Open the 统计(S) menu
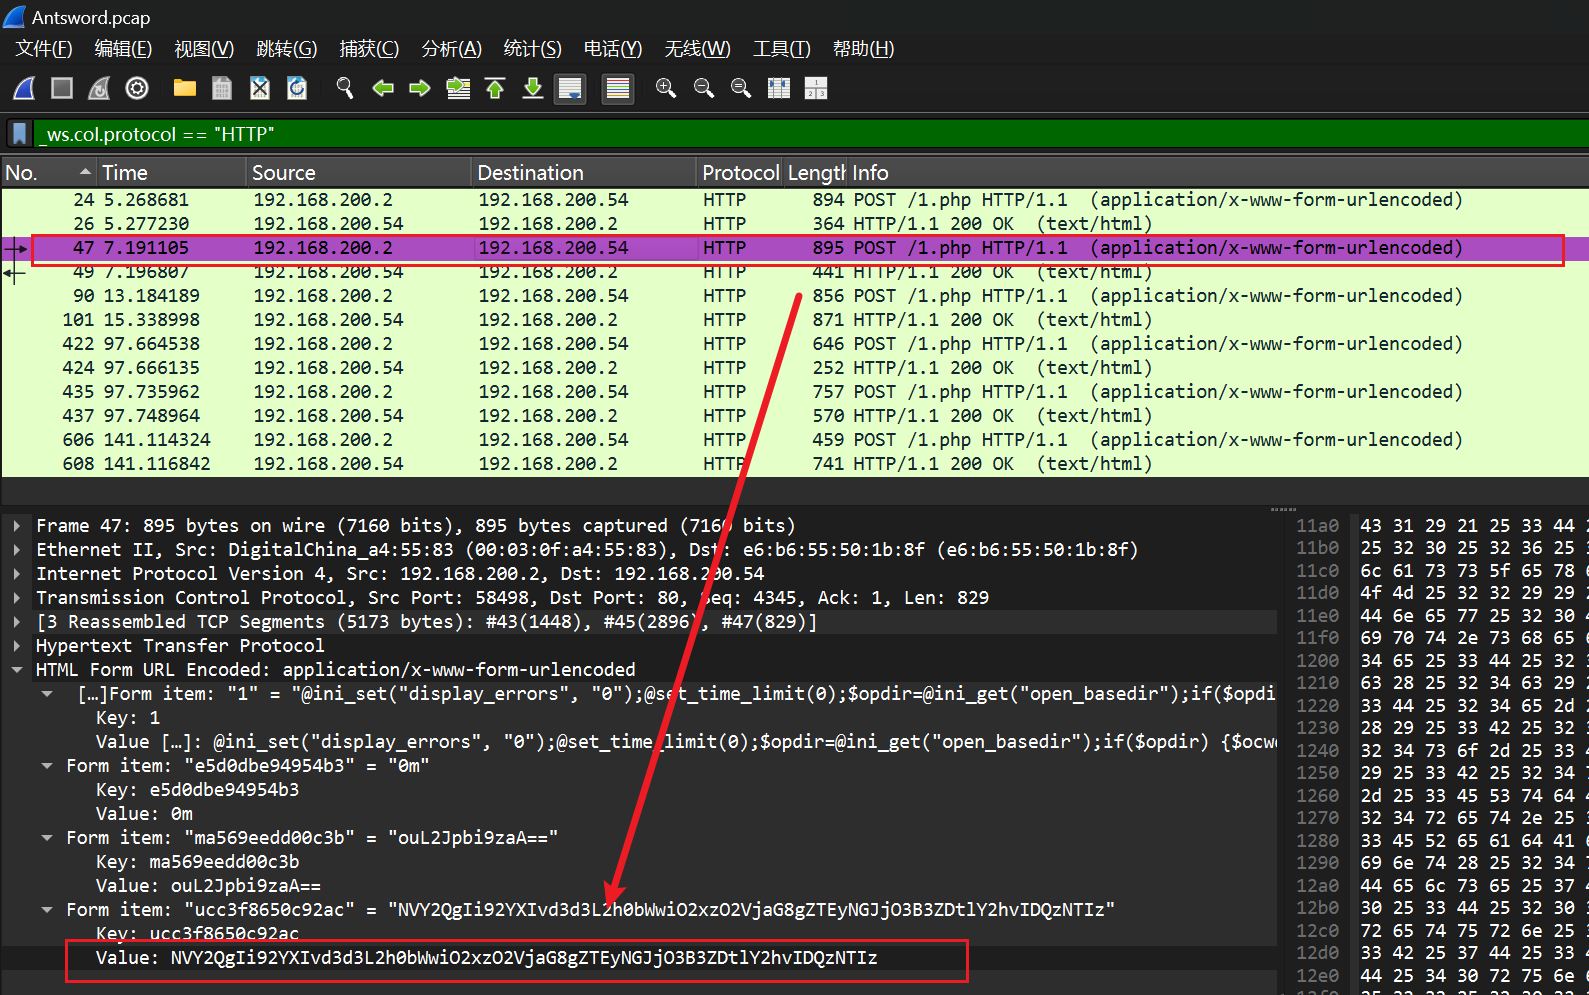 (532, 49)
